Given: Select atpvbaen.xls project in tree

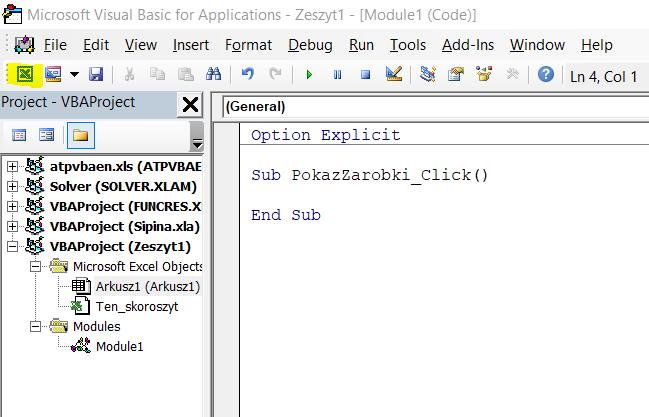Looking at the screenshot, I should 125,166.
